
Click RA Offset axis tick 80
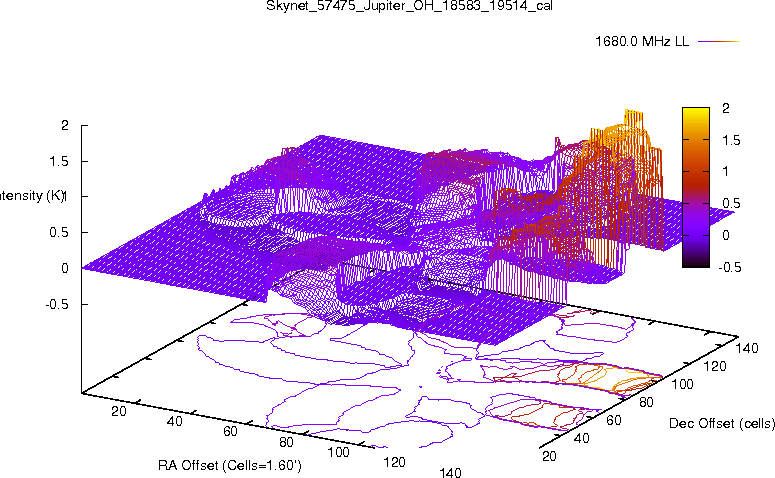[x=286, y=442]
